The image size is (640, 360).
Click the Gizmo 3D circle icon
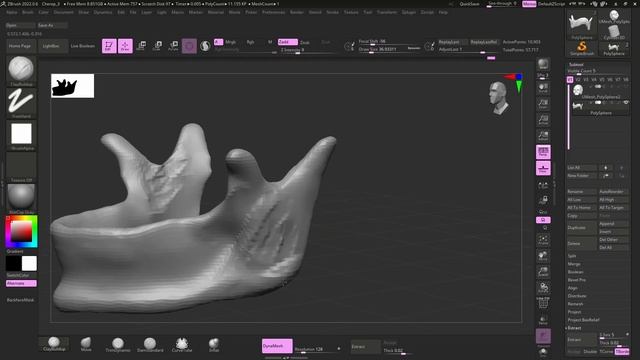click(x=189, y=46)
